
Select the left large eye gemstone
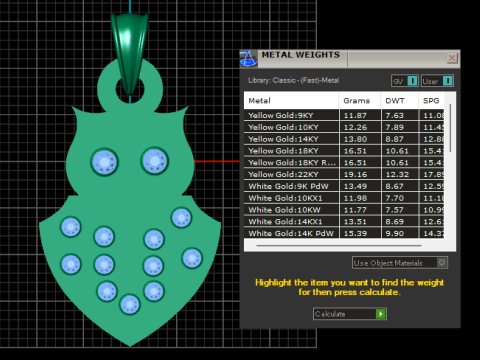[104, 162]
